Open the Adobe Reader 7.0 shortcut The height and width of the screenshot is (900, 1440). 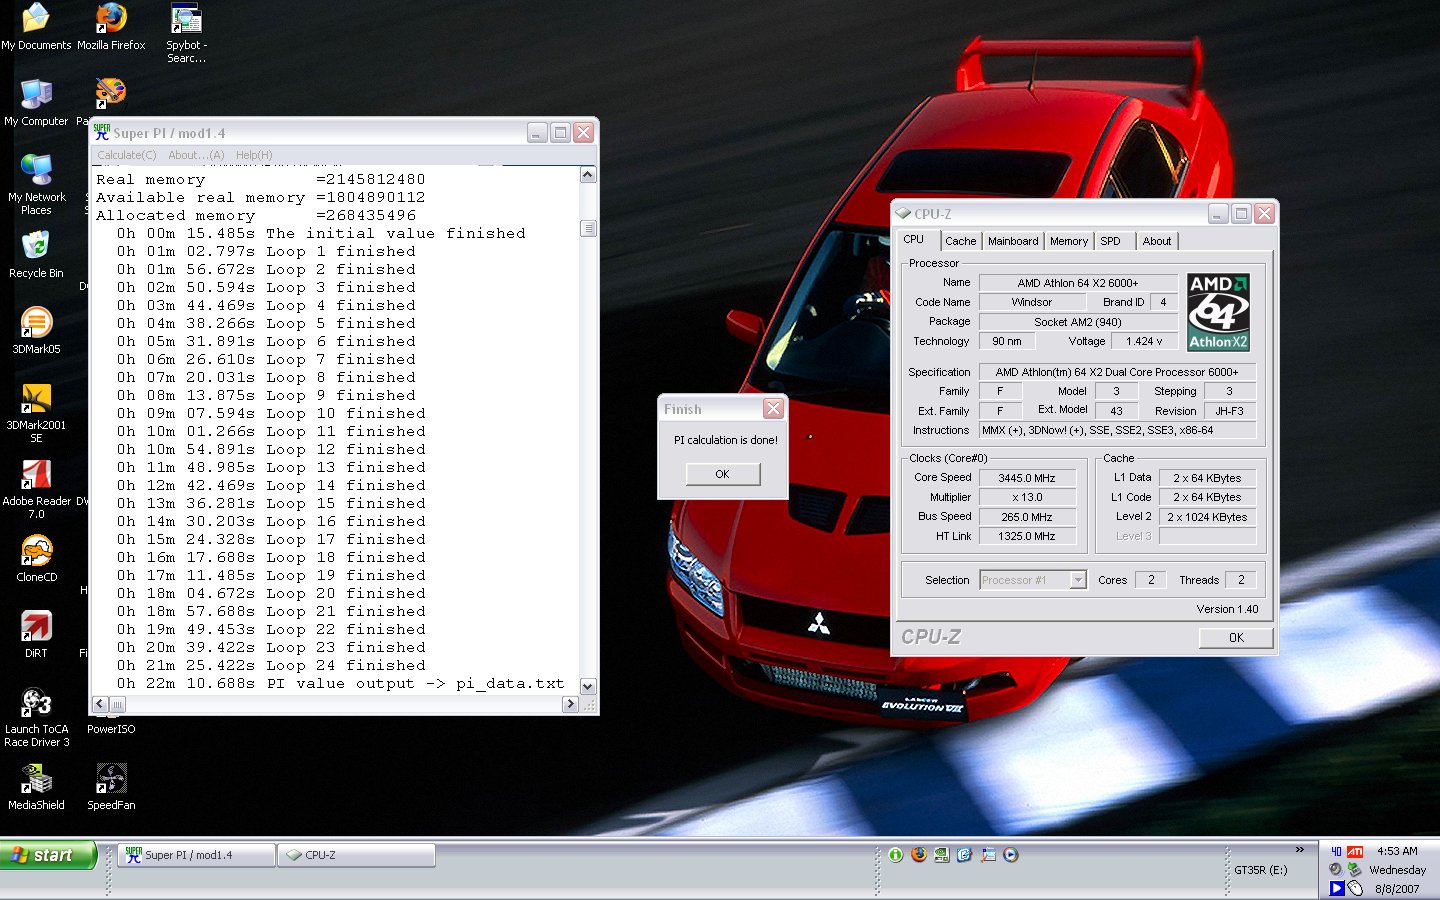(x=36, y=489)
